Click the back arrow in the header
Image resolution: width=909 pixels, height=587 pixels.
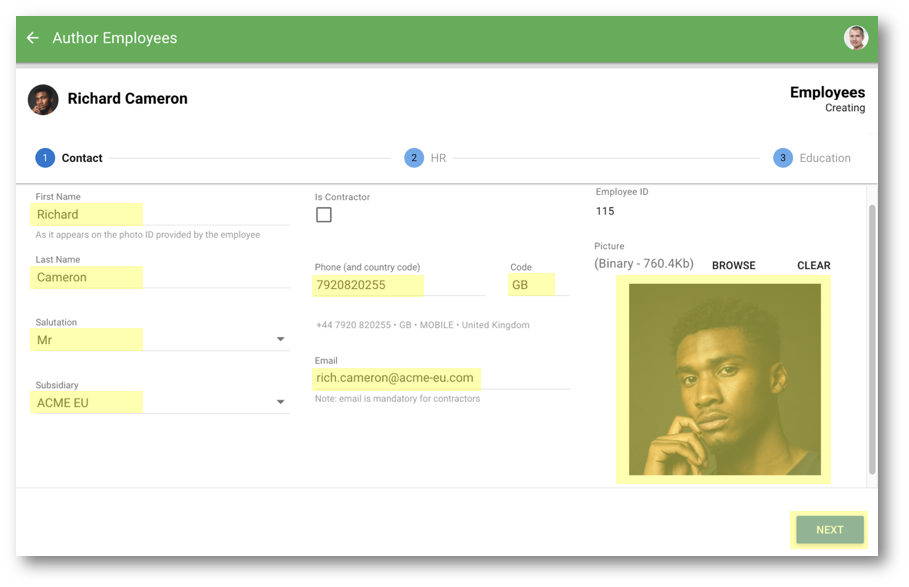(x=32, y=38)
